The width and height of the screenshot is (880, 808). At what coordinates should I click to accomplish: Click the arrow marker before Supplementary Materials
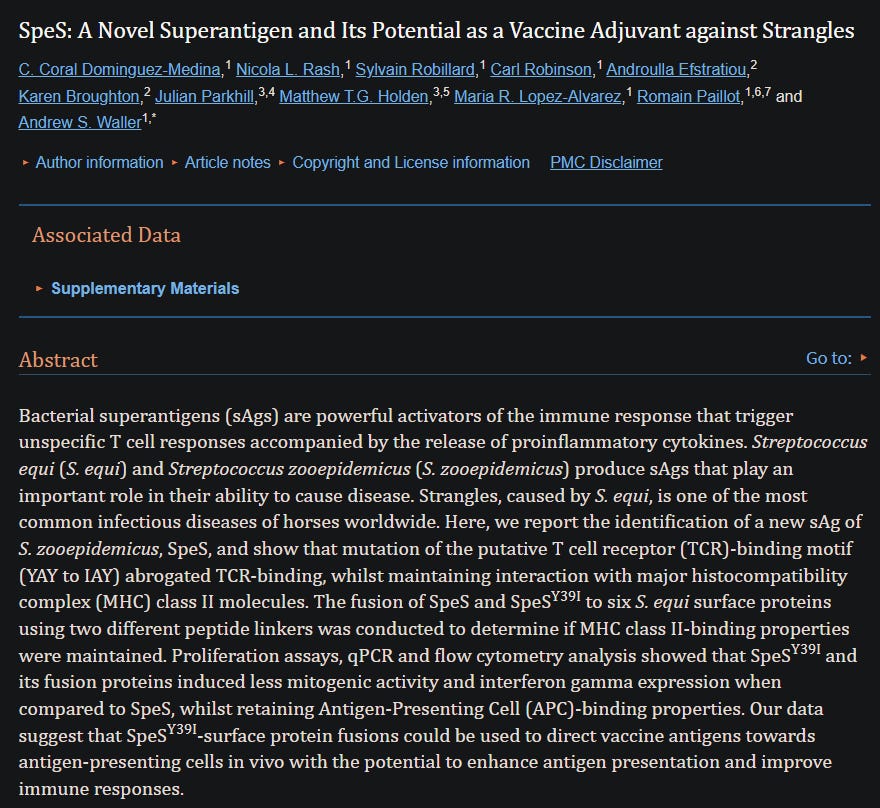pyautogui.click(x=38, y=288)
